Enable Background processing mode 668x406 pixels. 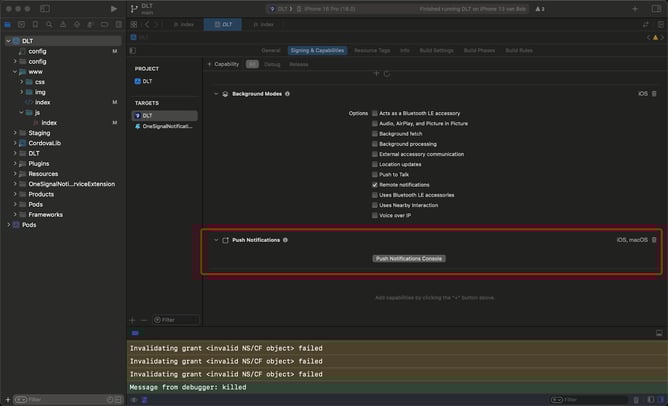(374, 144)
